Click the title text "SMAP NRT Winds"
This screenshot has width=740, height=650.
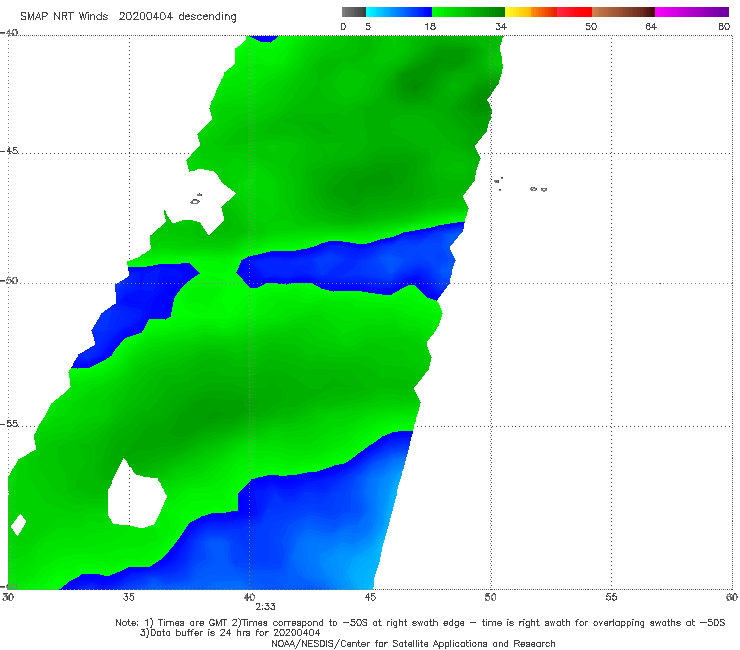point(64,16)
